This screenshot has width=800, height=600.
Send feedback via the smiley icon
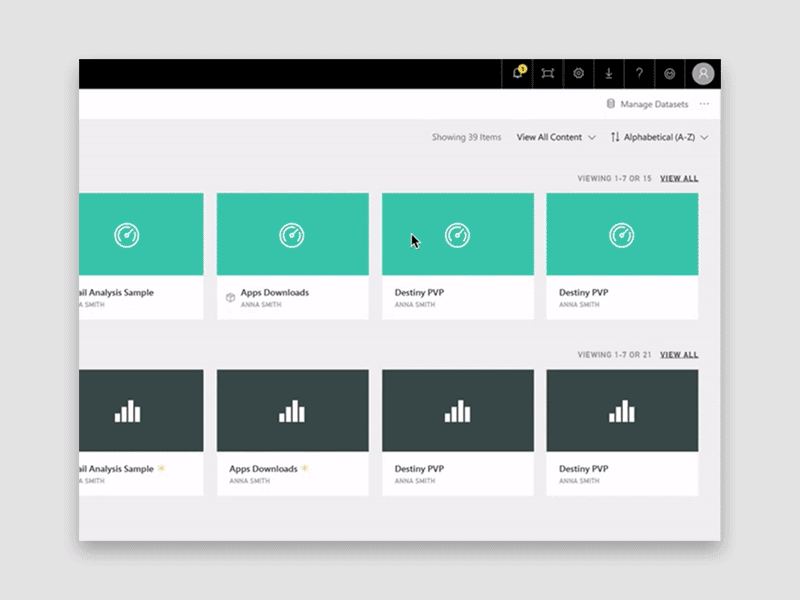click(669, 73)
